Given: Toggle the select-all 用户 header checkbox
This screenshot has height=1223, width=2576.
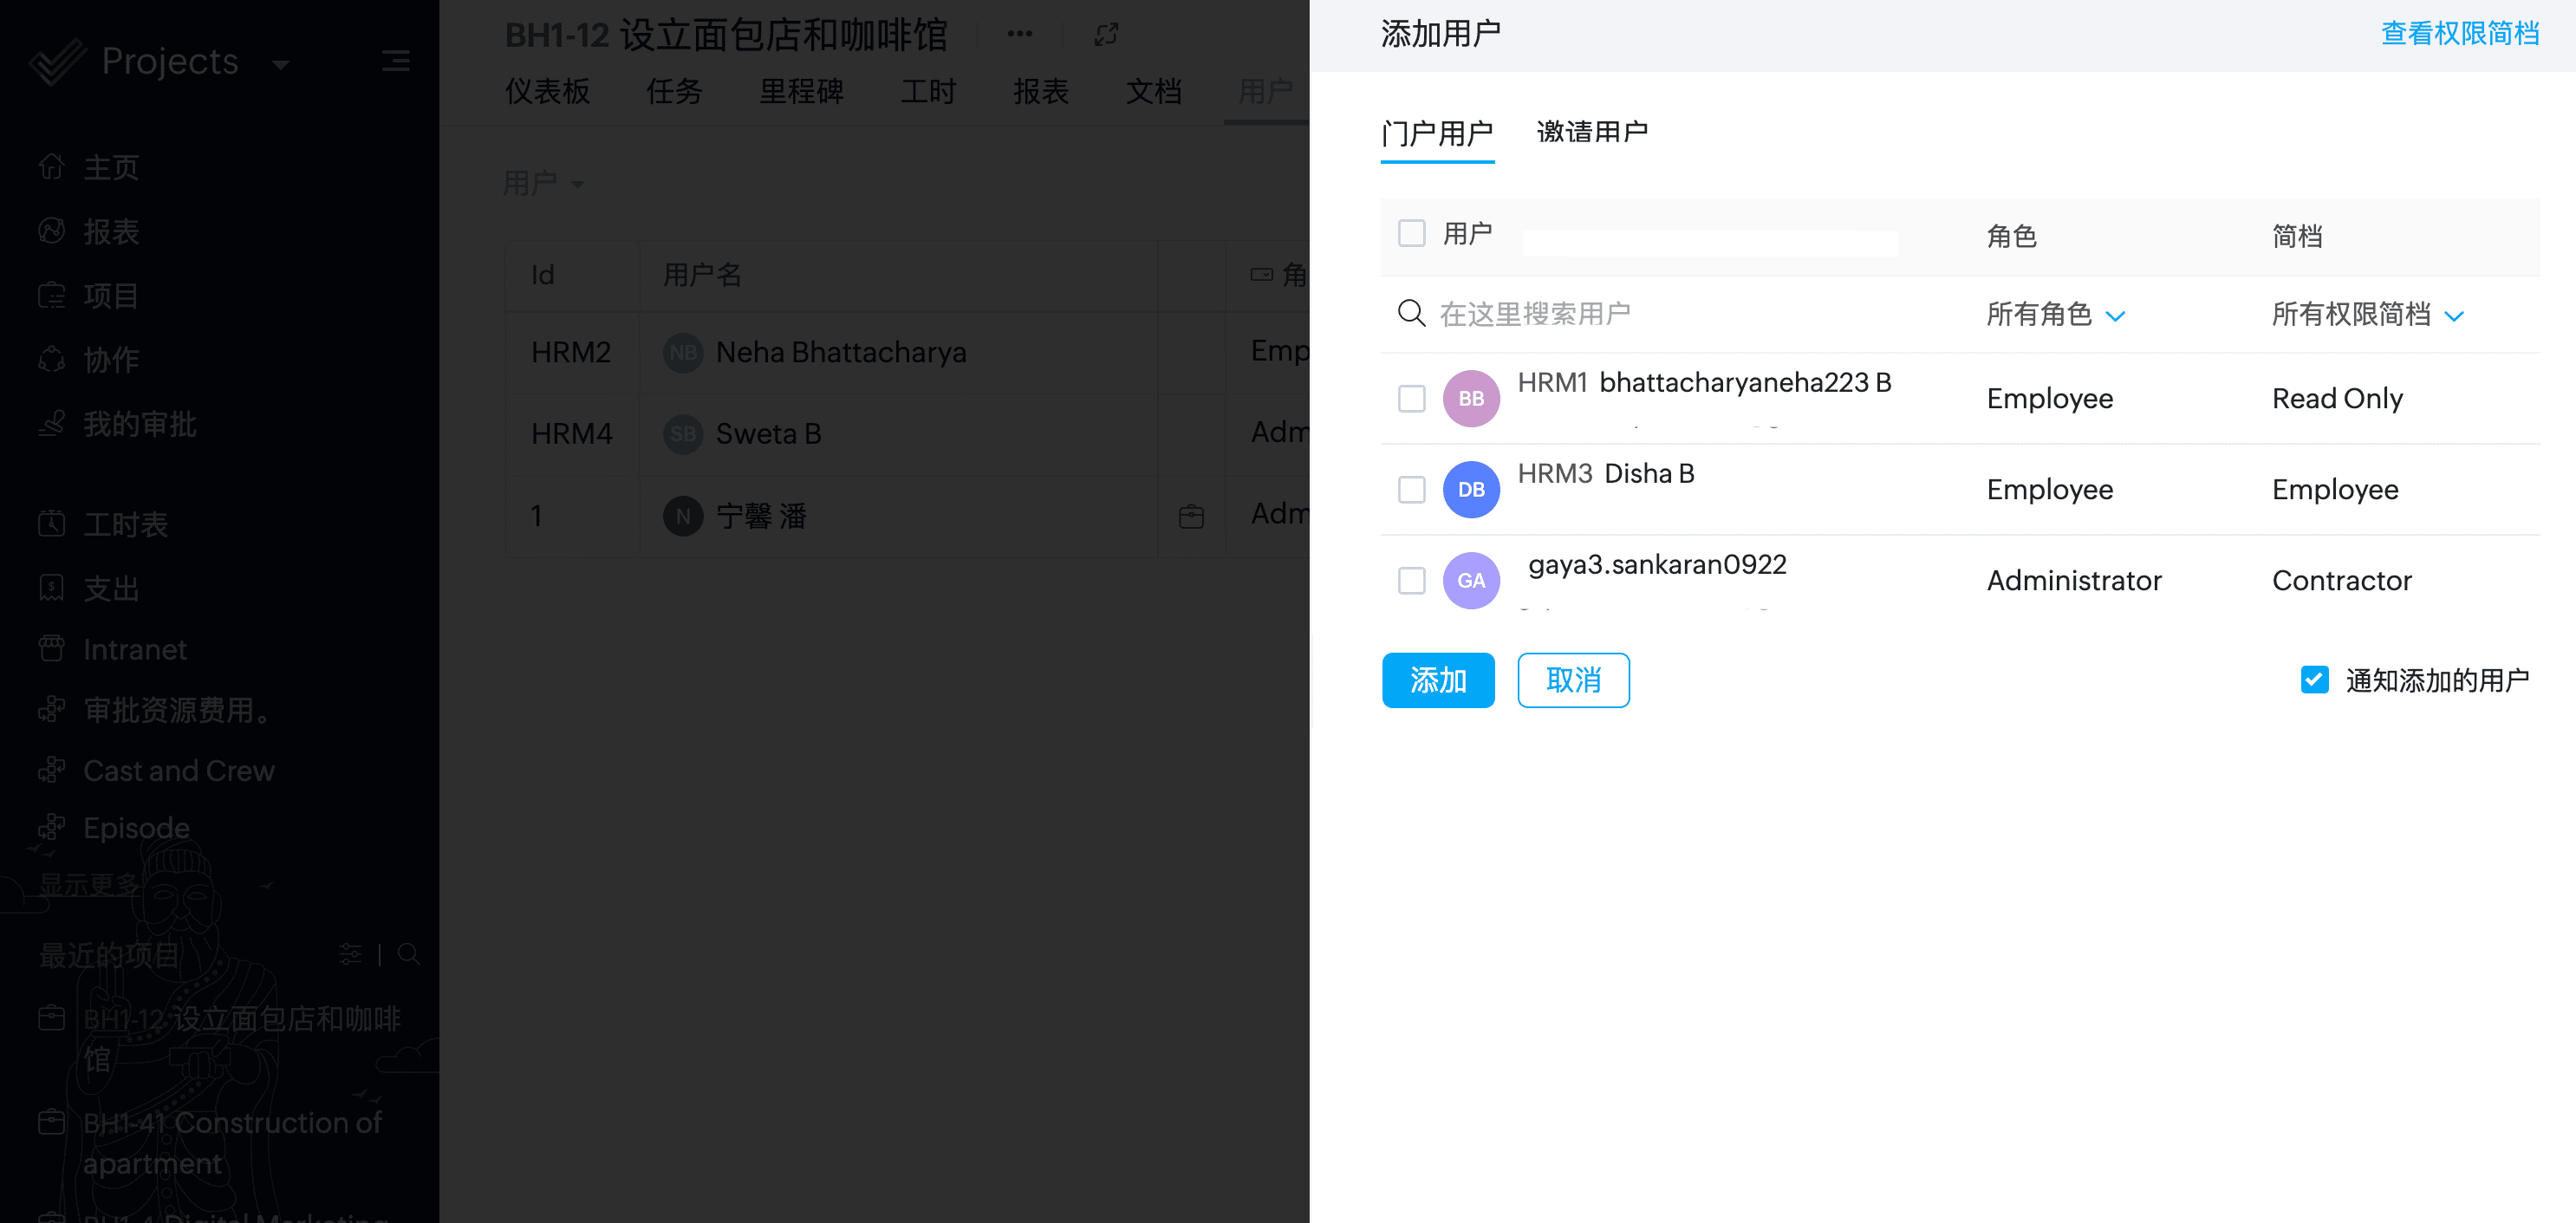Looking at the screenshot, I should tap(1411, 233).
